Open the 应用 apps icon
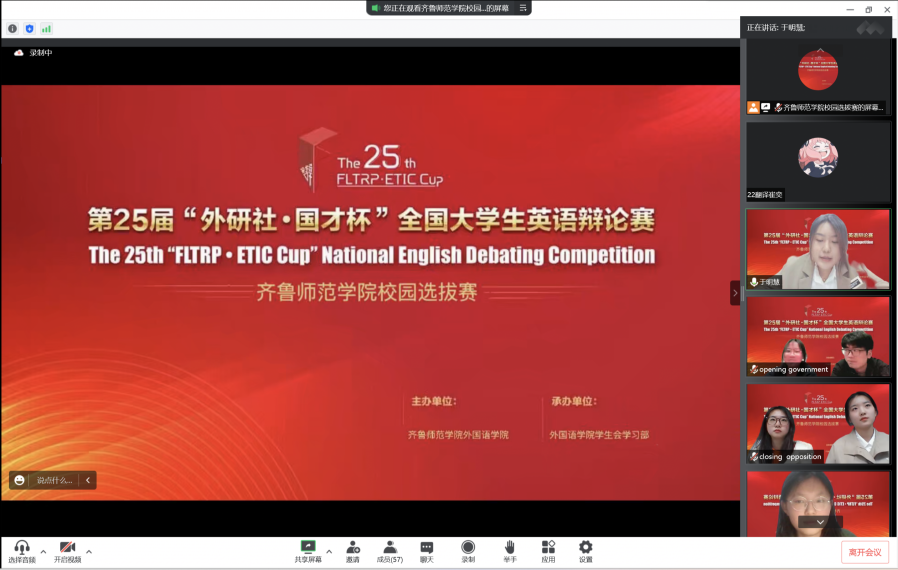Viewport: 898px width, 570px height. coord(548,550)
